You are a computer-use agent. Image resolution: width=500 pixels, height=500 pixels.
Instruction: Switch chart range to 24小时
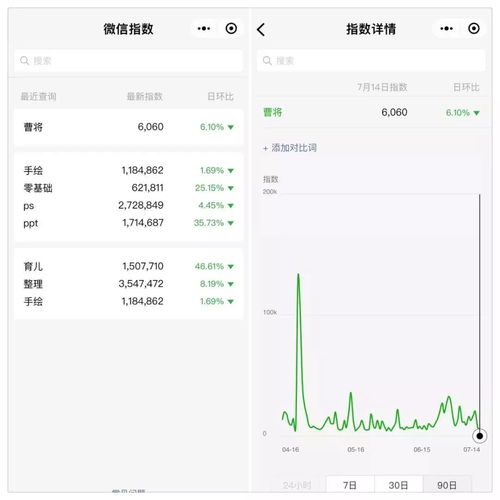click(x=297, y=485)
